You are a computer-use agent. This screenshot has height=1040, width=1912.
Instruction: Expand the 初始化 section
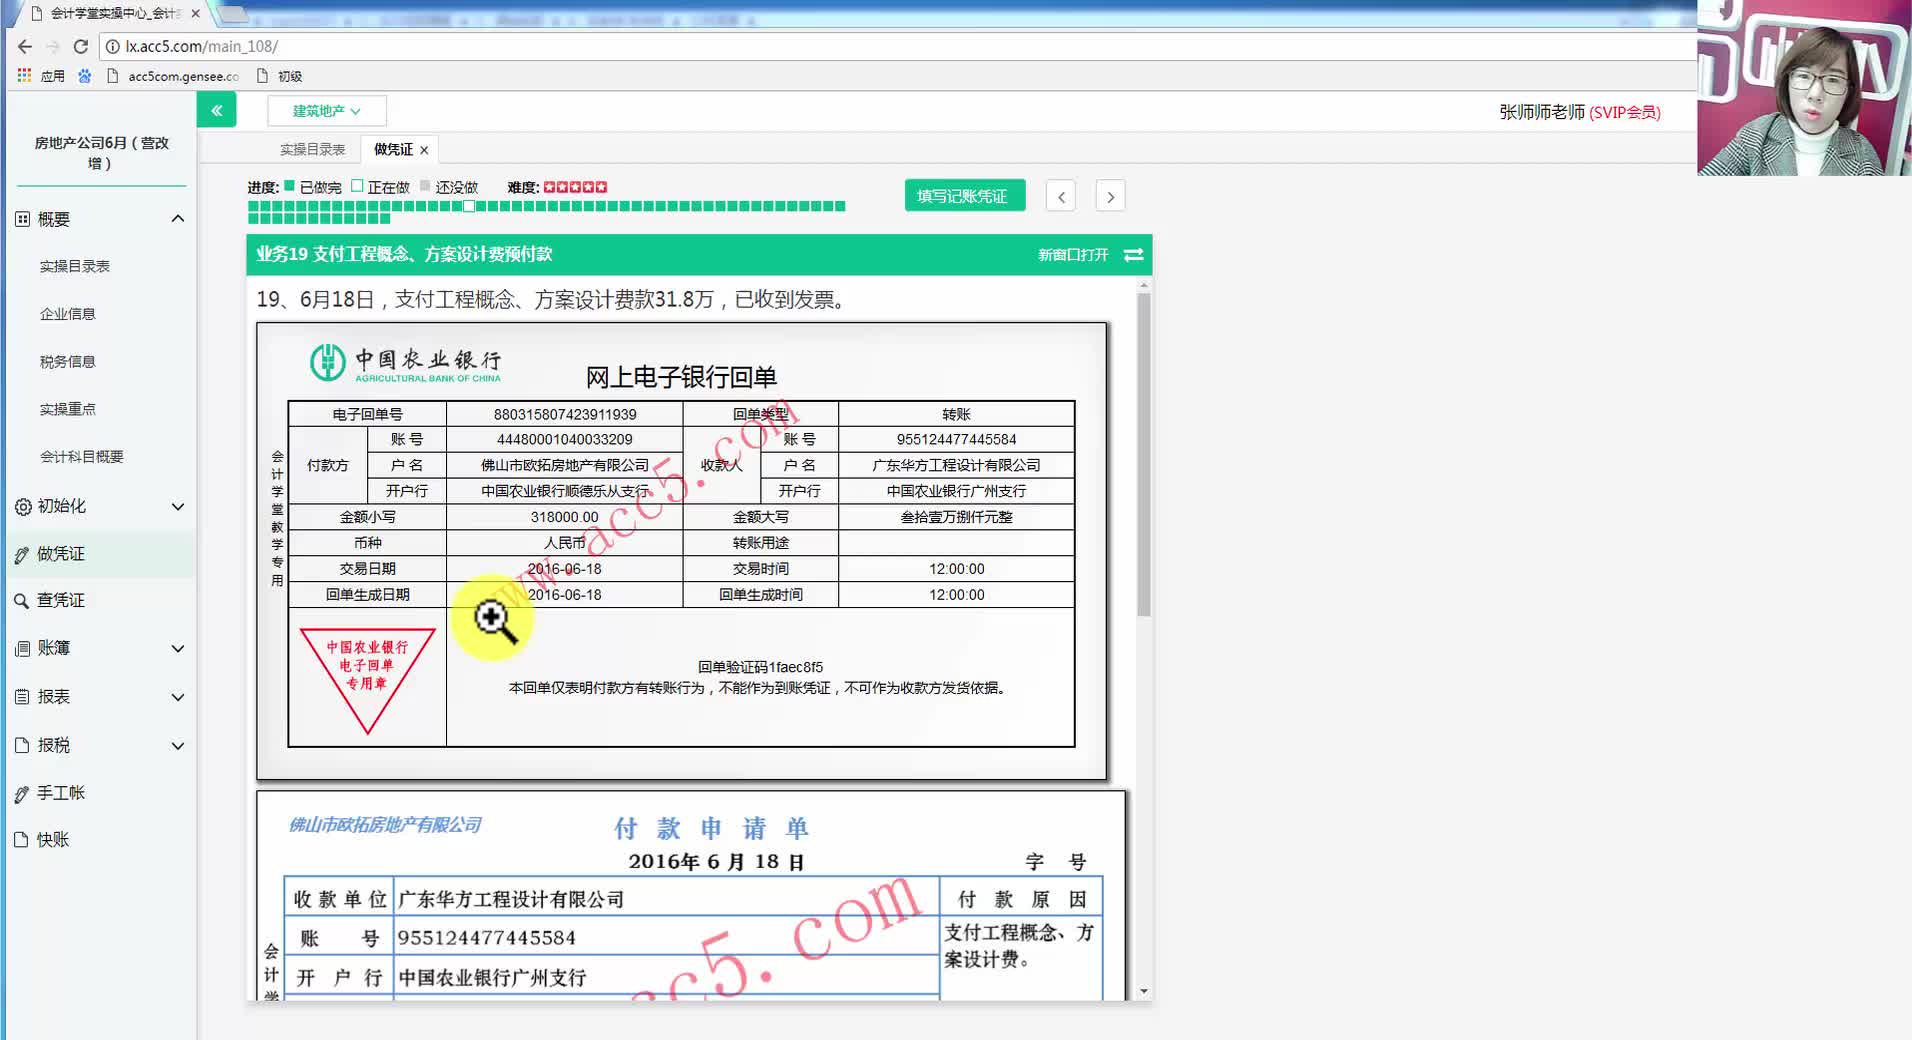[177, 507]
